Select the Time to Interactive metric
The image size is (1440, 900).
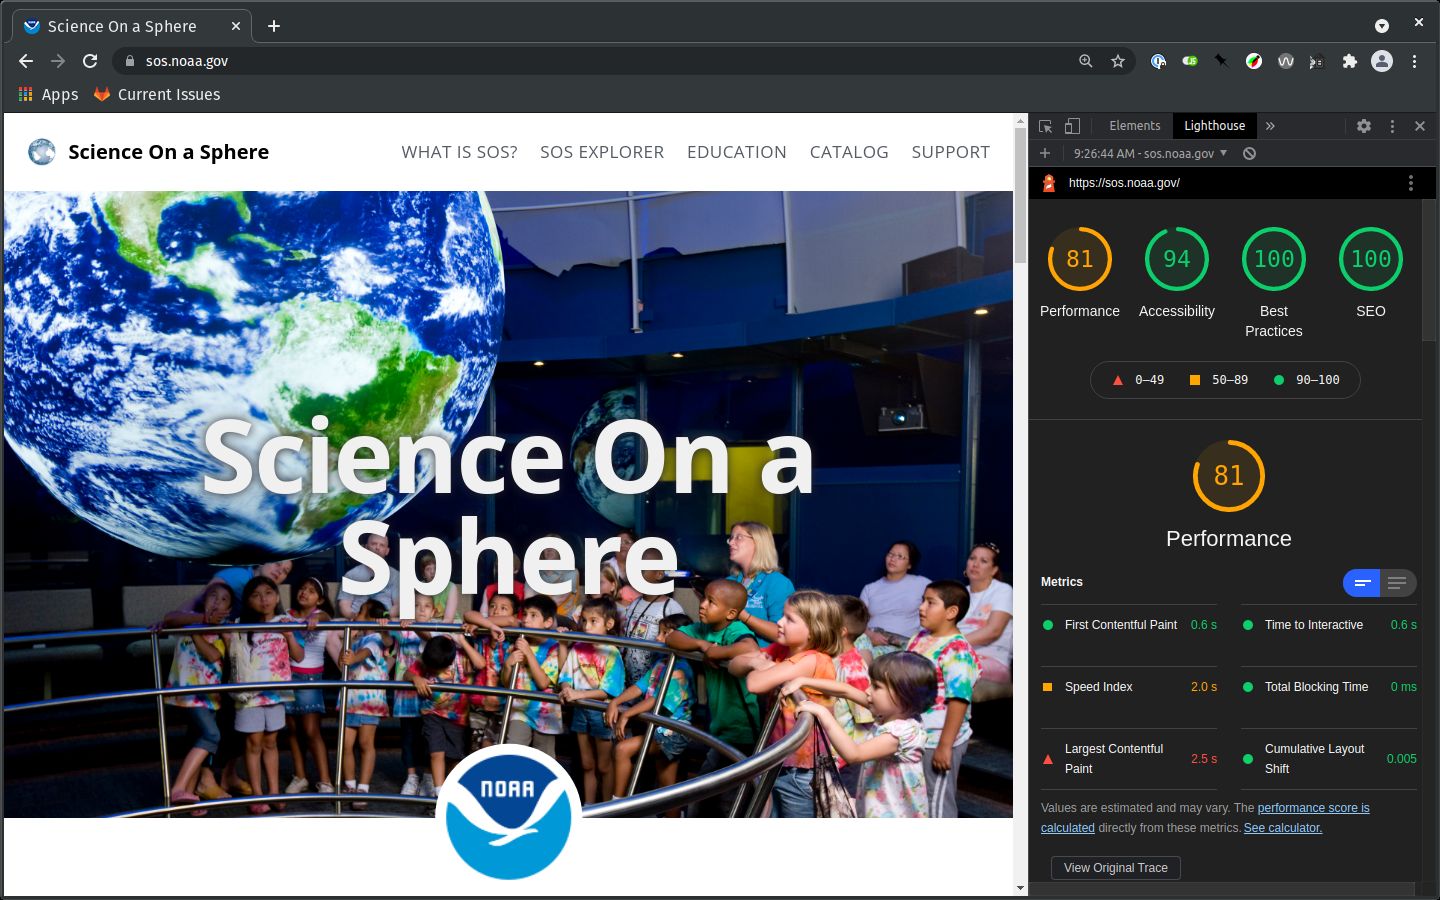[x=1329, y=625]
